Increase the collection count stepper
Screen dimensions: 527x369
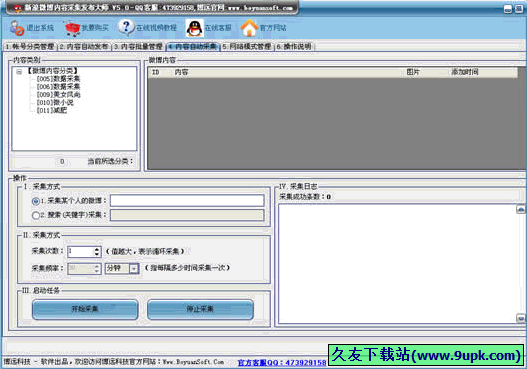pyautogui.click(x=97, y=249)
